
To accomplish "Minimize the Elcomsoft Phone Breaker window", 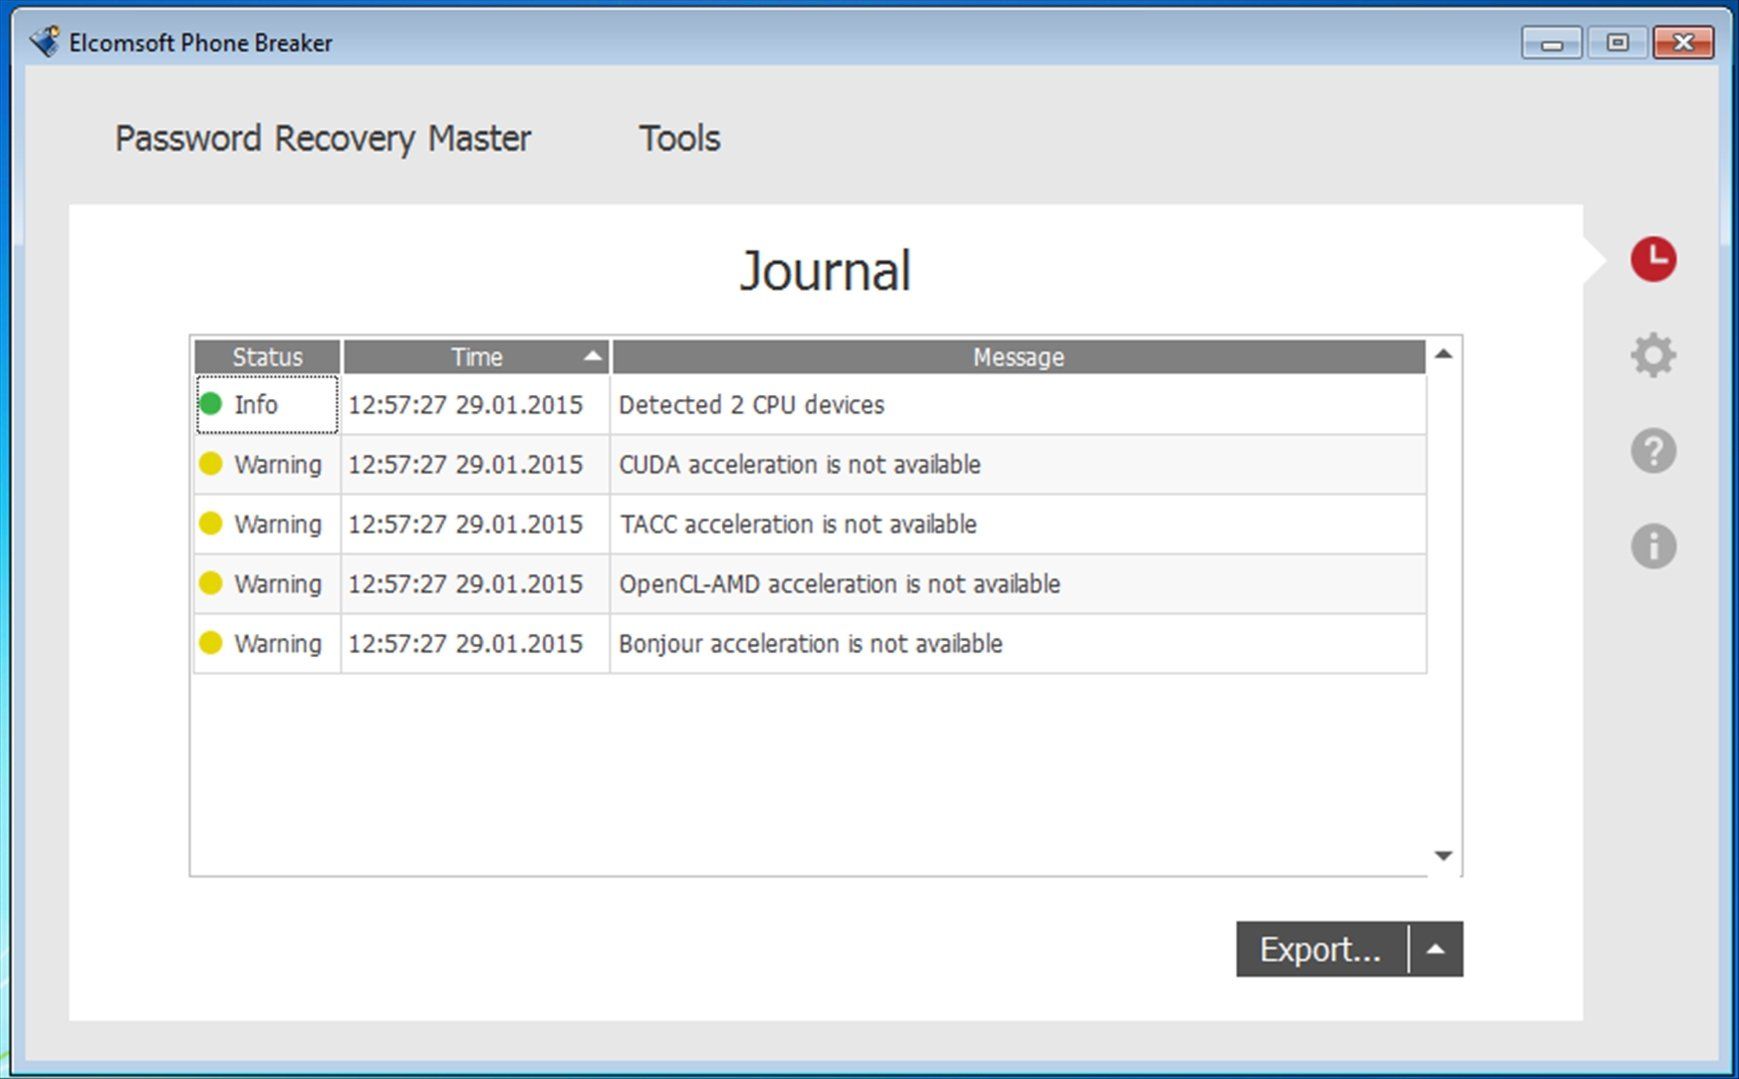I will coord(1552,43).
